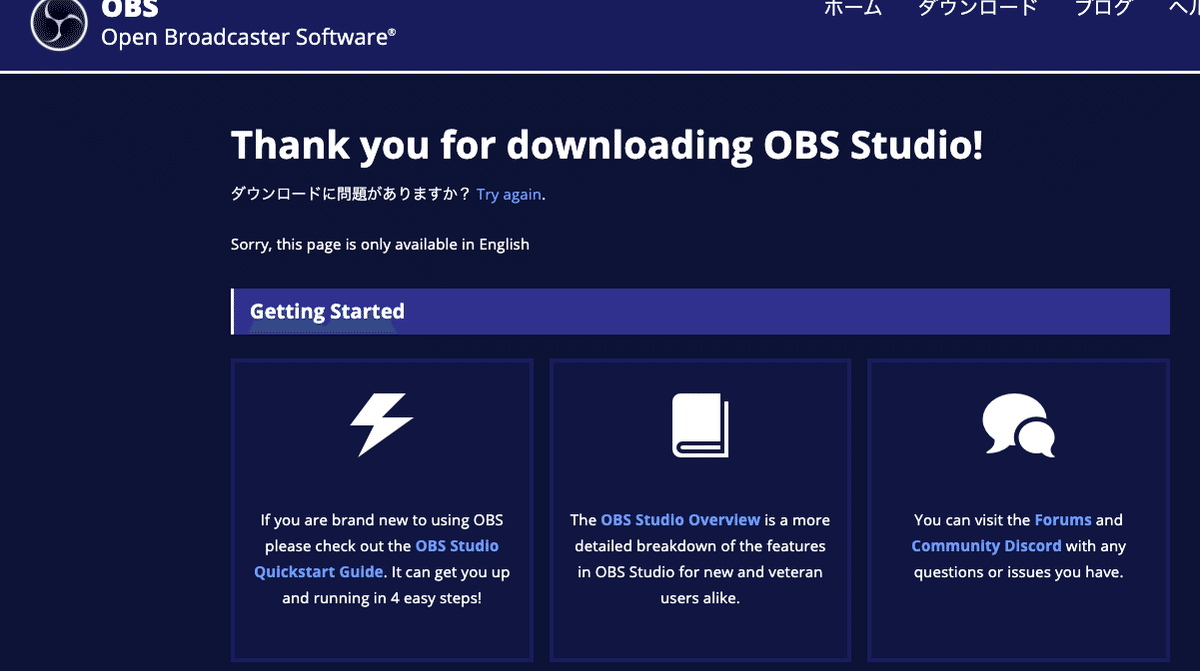Viewport: 1200px width, 671px height.
Task: Open the OBS Studio Quickstart Guide link
Action: coord(376,559)
